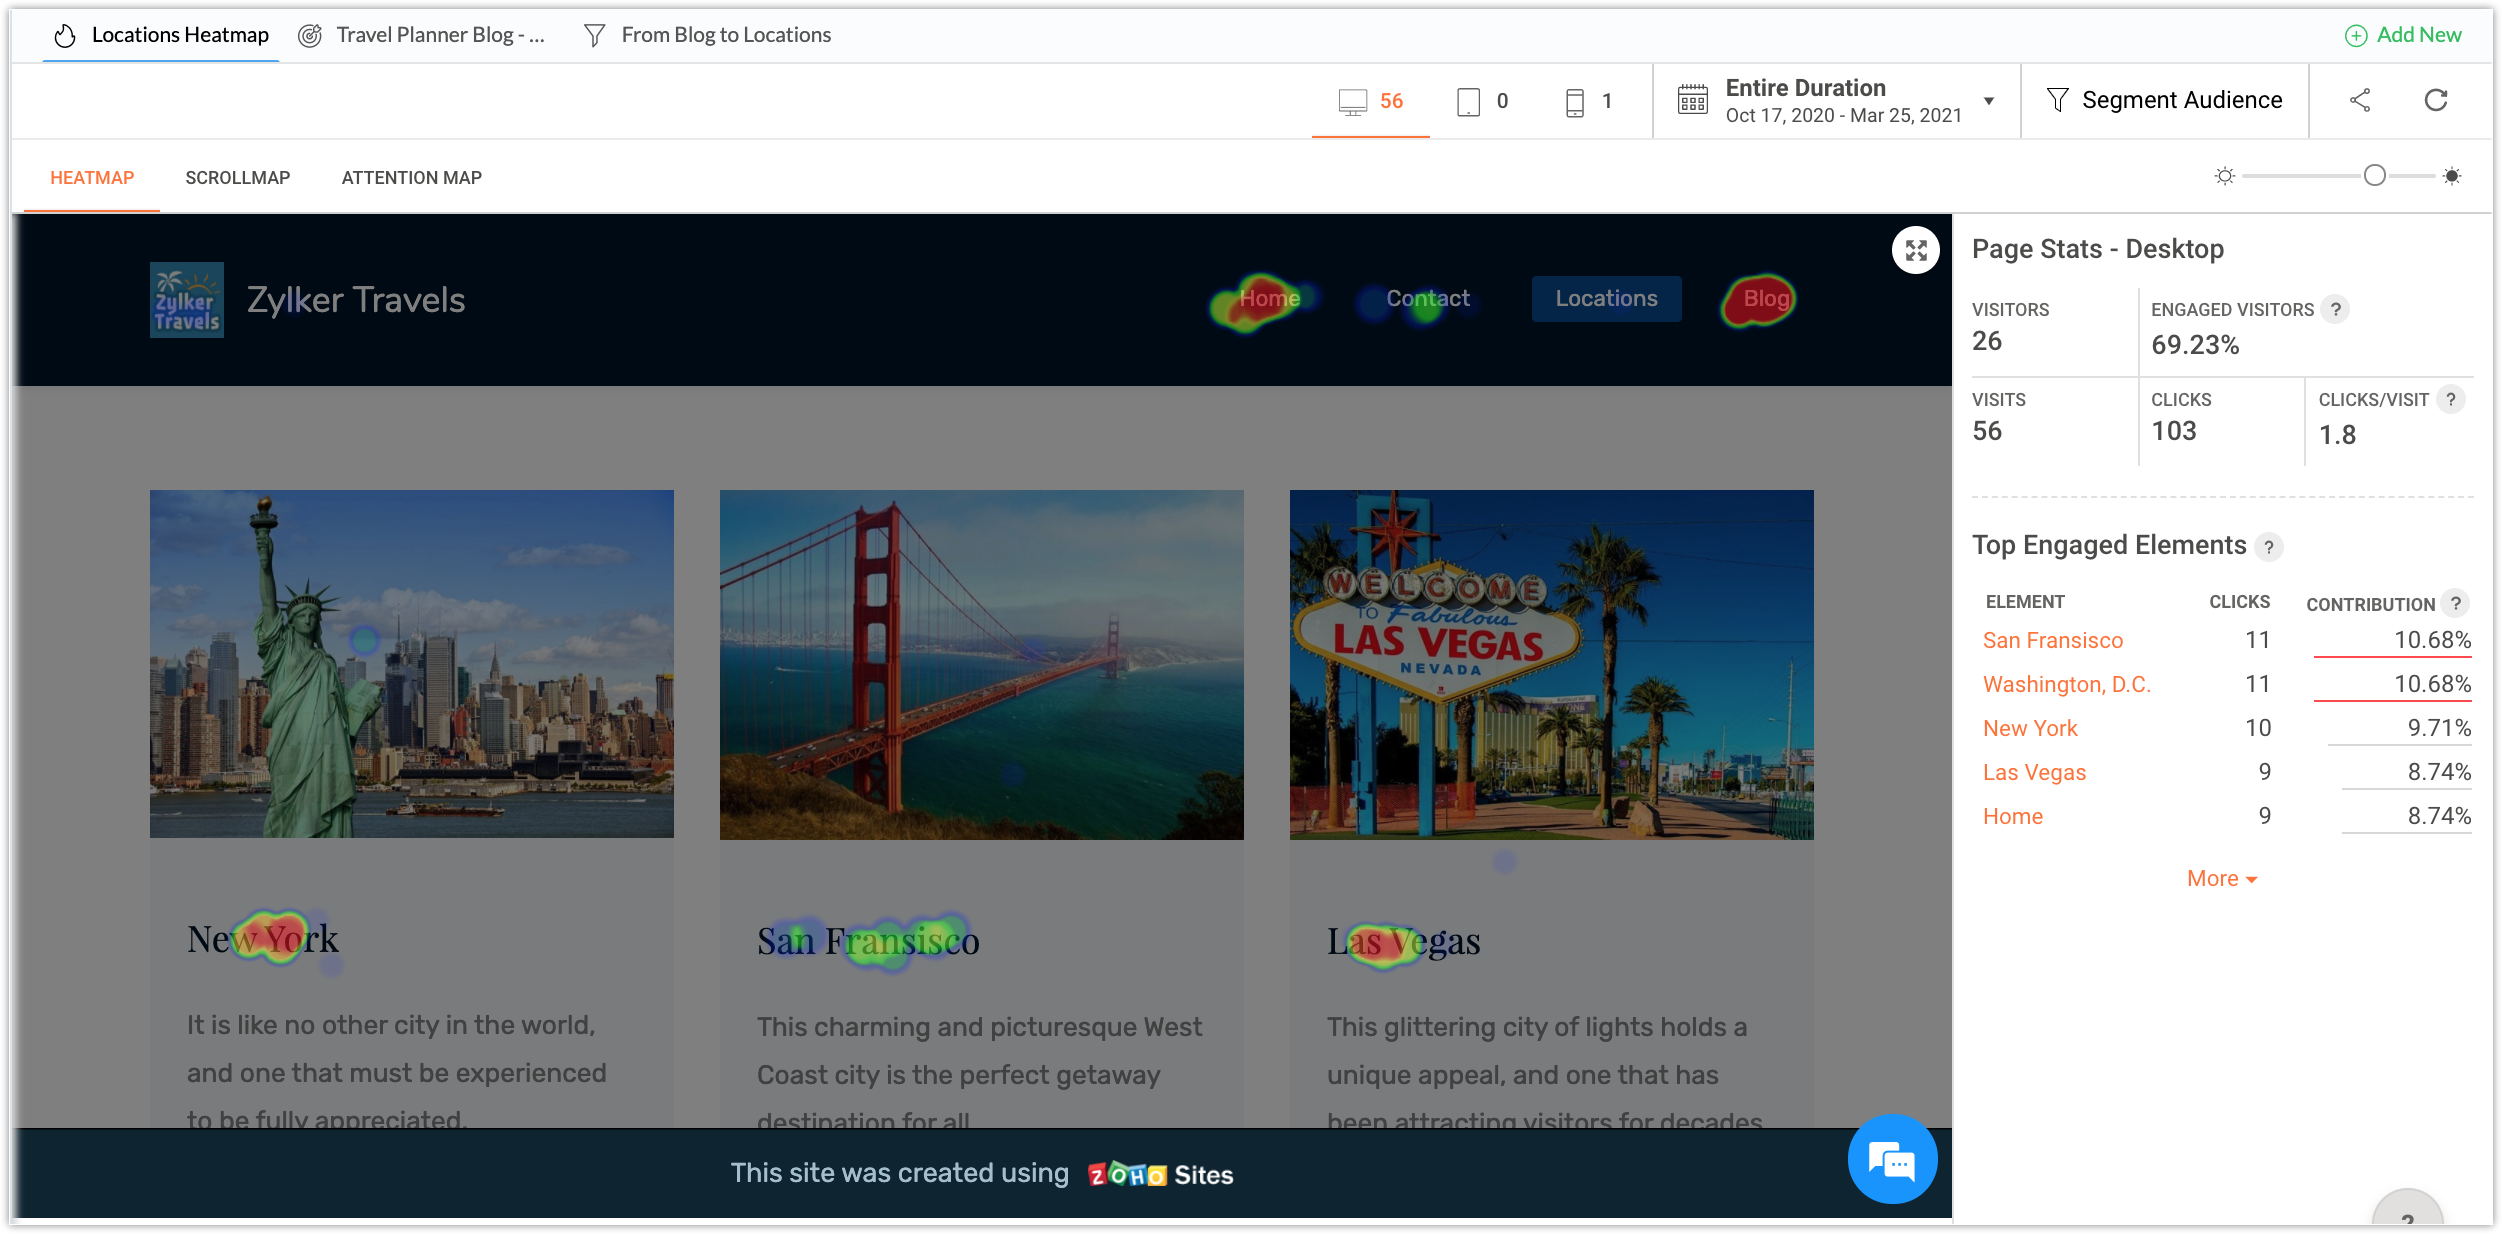Click the Las Vegas sign thumbnail
Image resolution: width=2502 pixels, height=1234 pixels.
click(x=1551, y=664)
